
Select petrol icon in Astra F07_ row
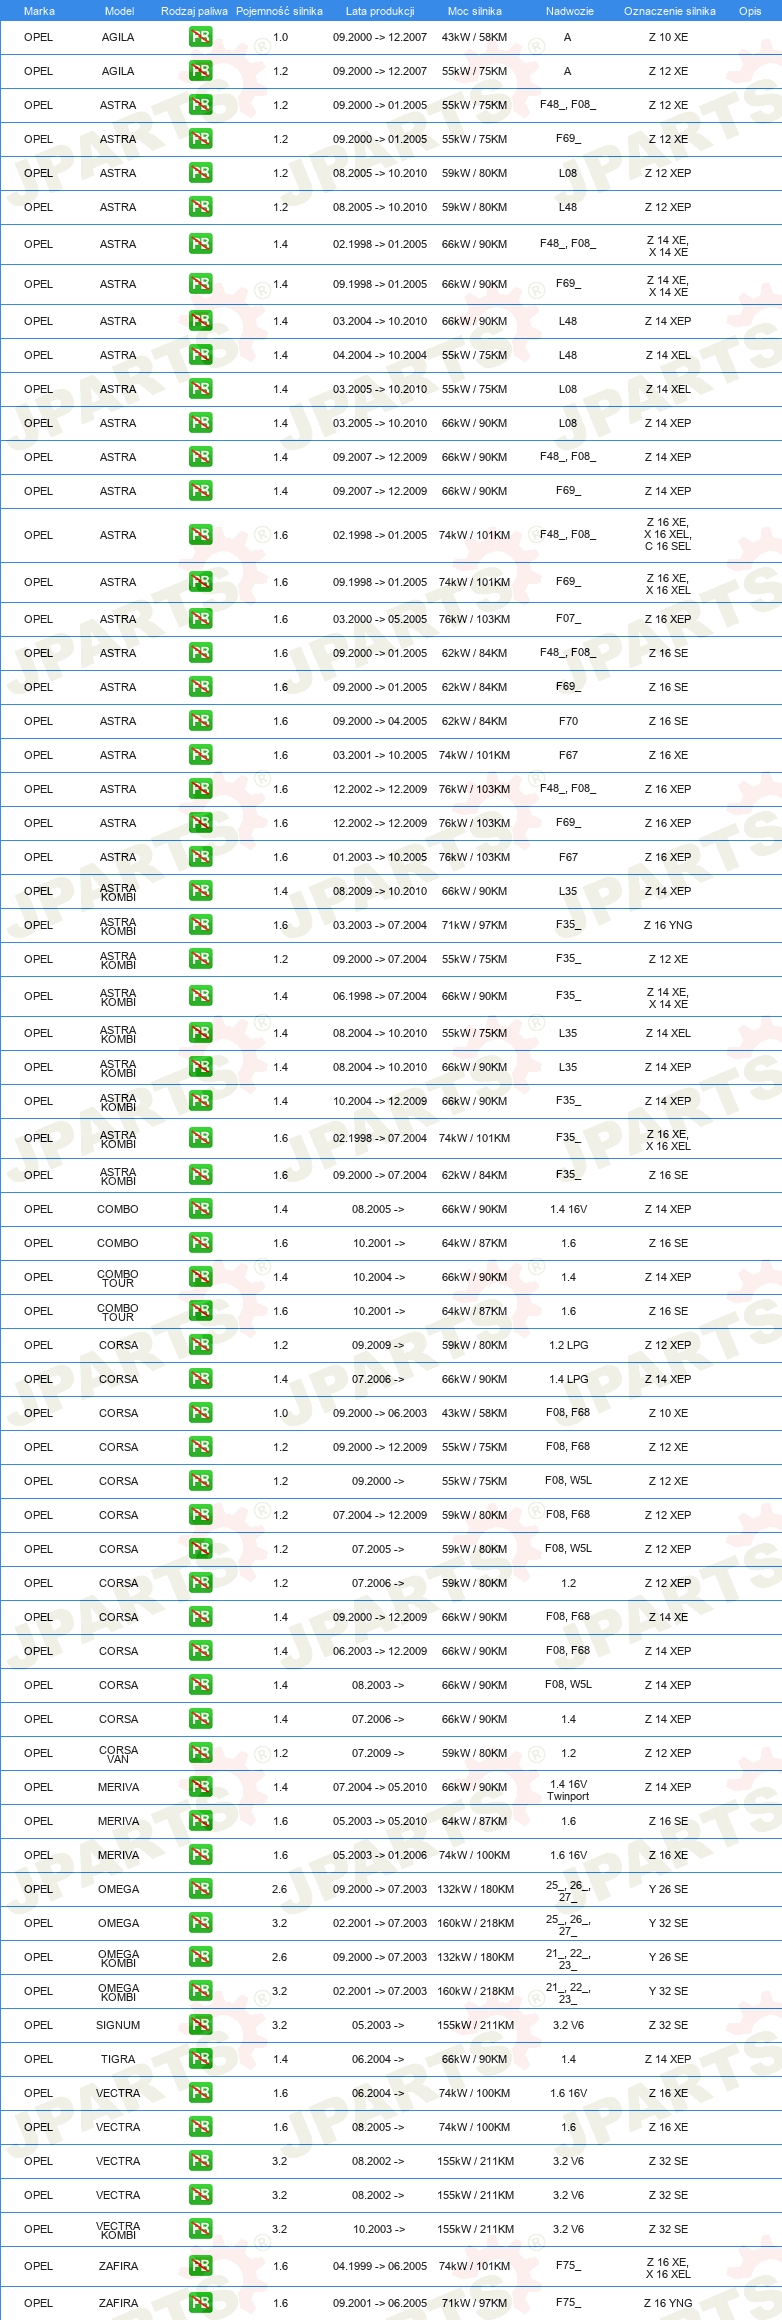pos(200,619)
